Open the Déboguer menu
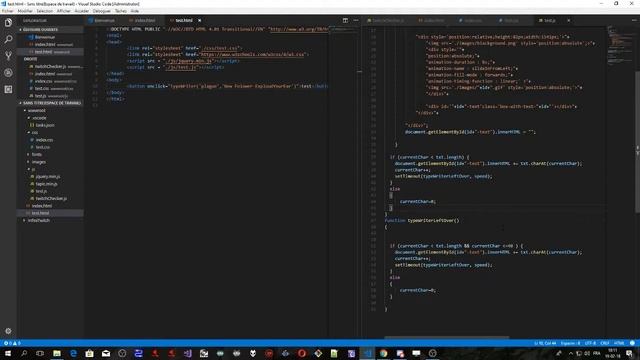This screenshot has height=360, width=640. pyautogui.click(x=102, y=11)
